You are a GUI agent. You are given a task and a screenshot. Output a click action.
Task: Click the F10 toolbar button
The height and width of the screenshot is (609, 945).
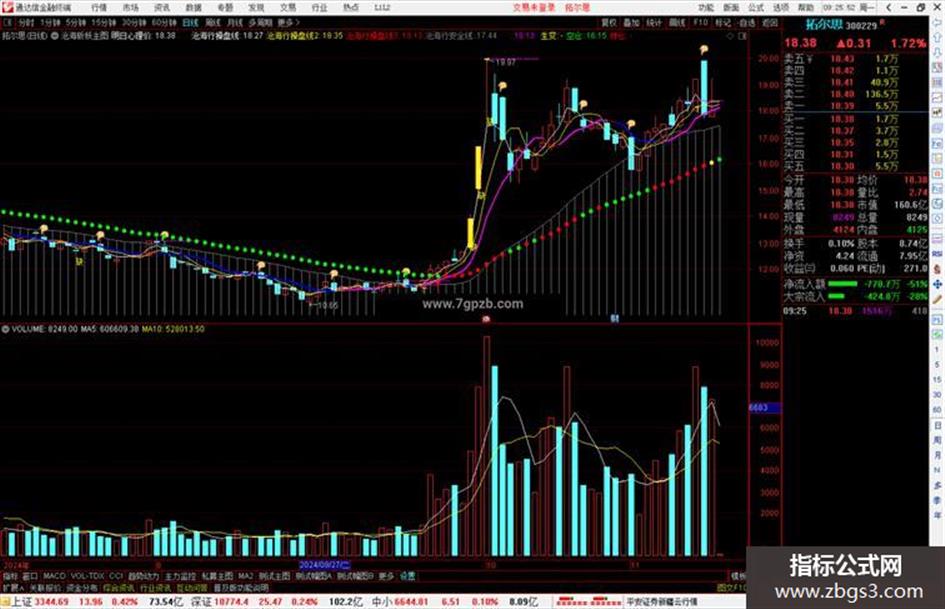(x=700, y=23)
